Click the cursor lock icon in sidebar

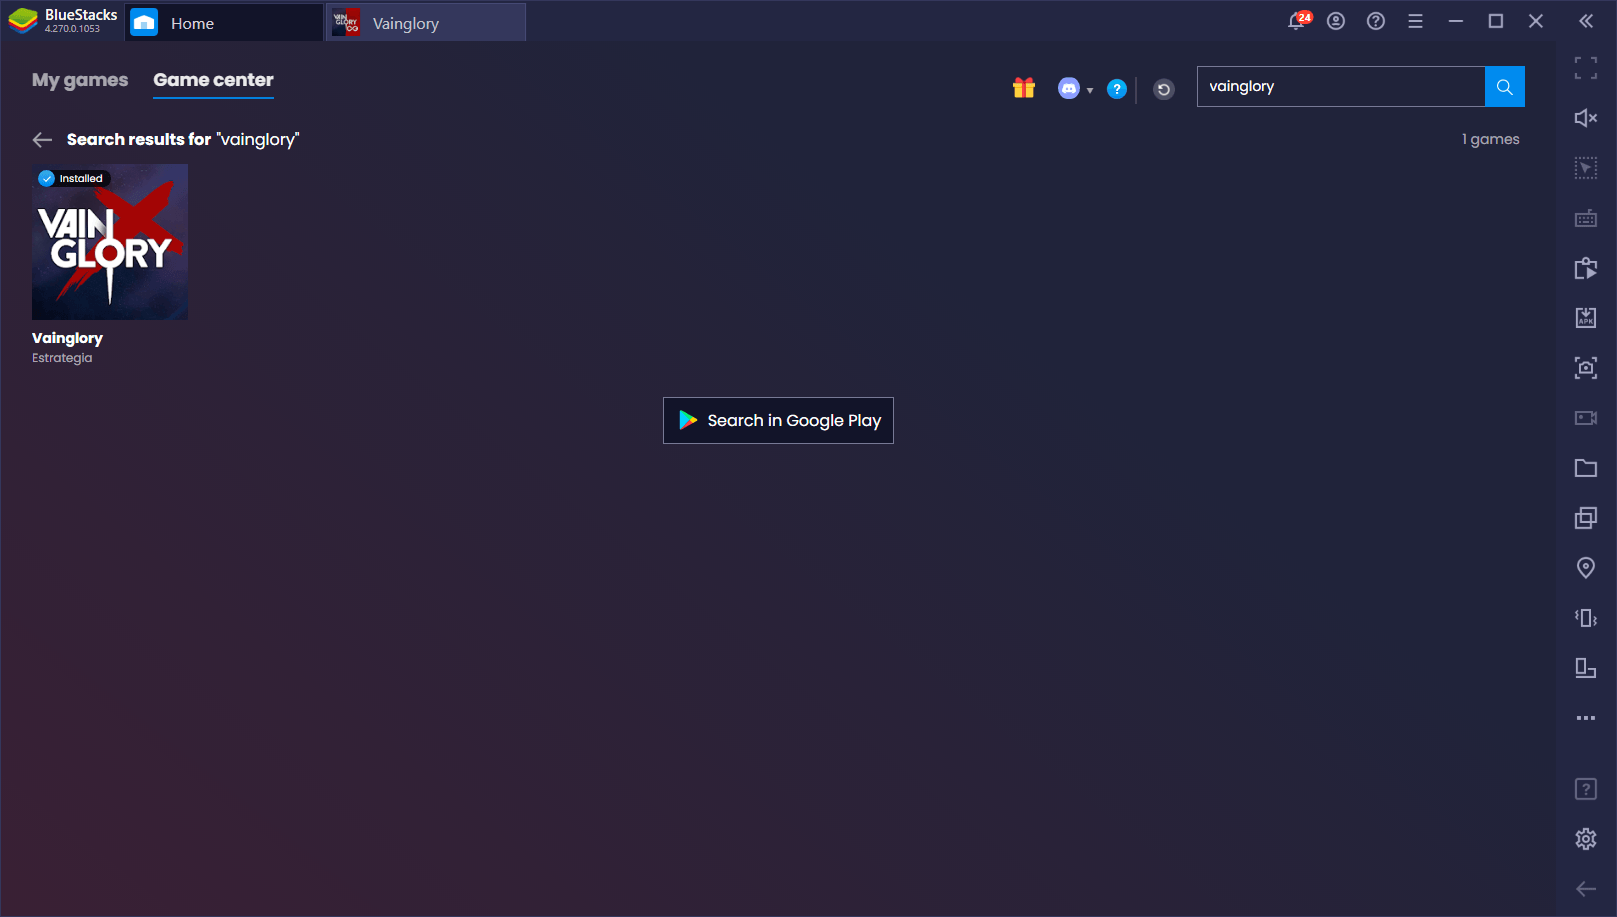[x=1586, y=168]
